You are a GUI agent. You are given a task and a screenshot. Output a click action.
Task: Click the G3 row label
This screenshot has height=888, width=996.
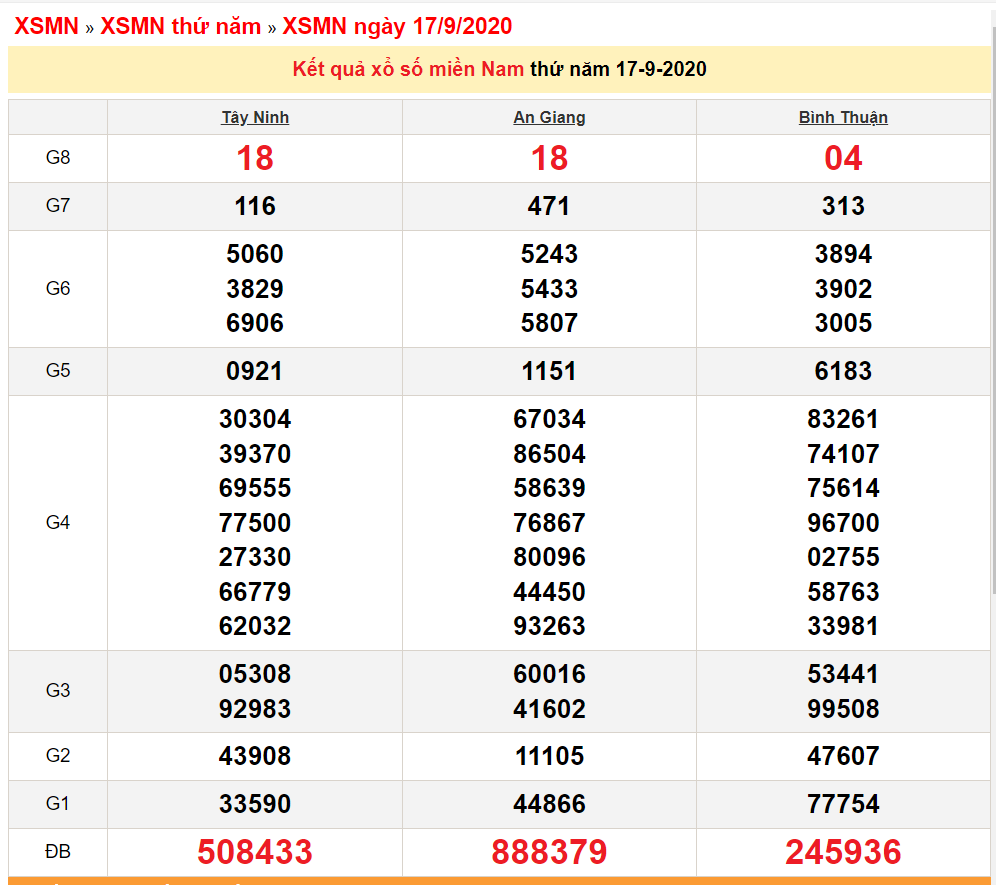tap(57, 691)
